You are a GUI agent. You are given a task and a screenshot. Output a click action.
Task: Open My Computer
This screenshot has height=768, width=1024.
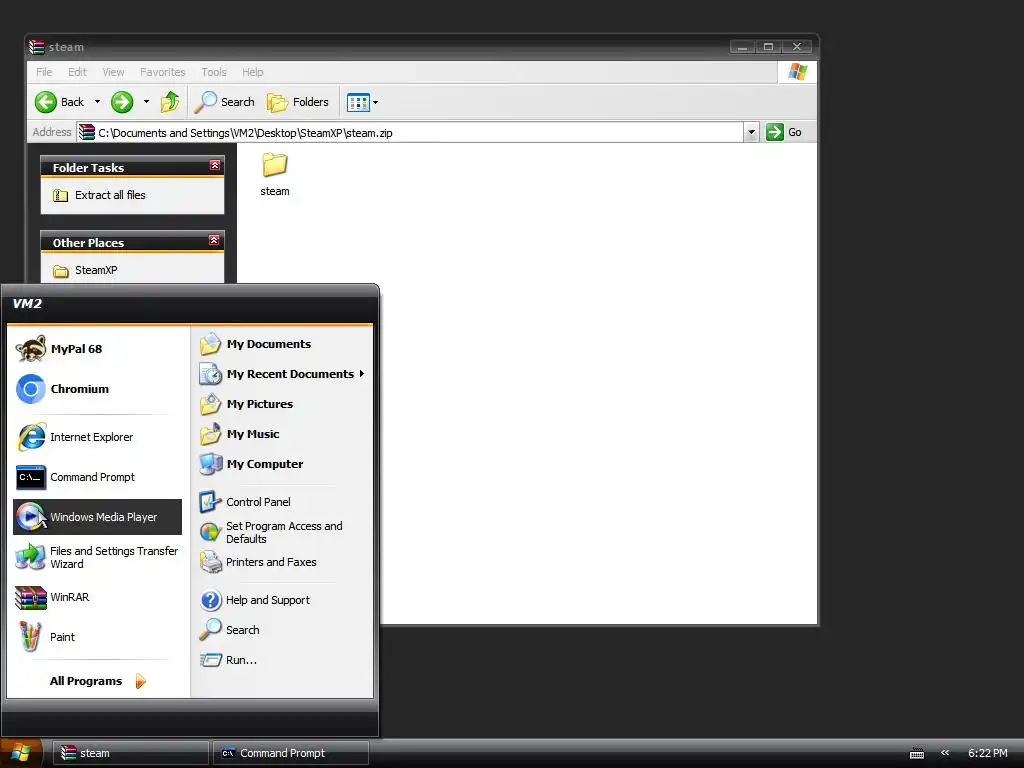coord(282,464)
